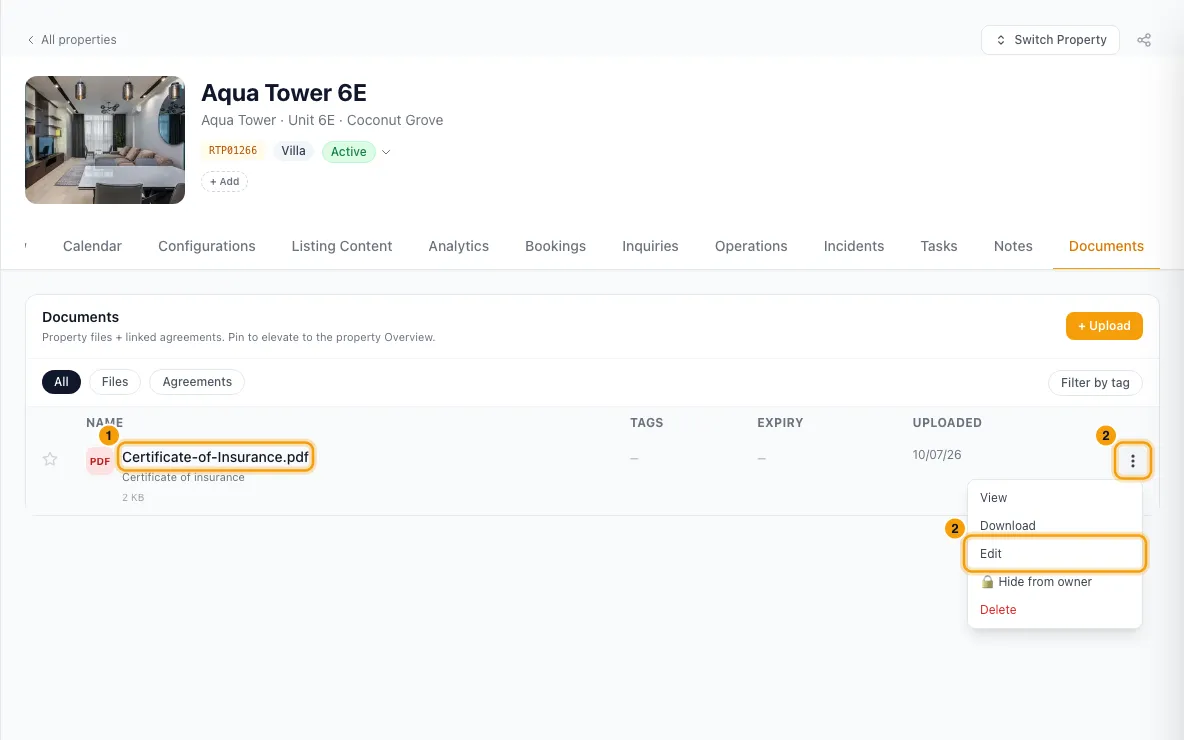This screenshot has height=740, width=1184.
Task: Choose Delete from the document menu
Action: click(x=1054, y=609)
